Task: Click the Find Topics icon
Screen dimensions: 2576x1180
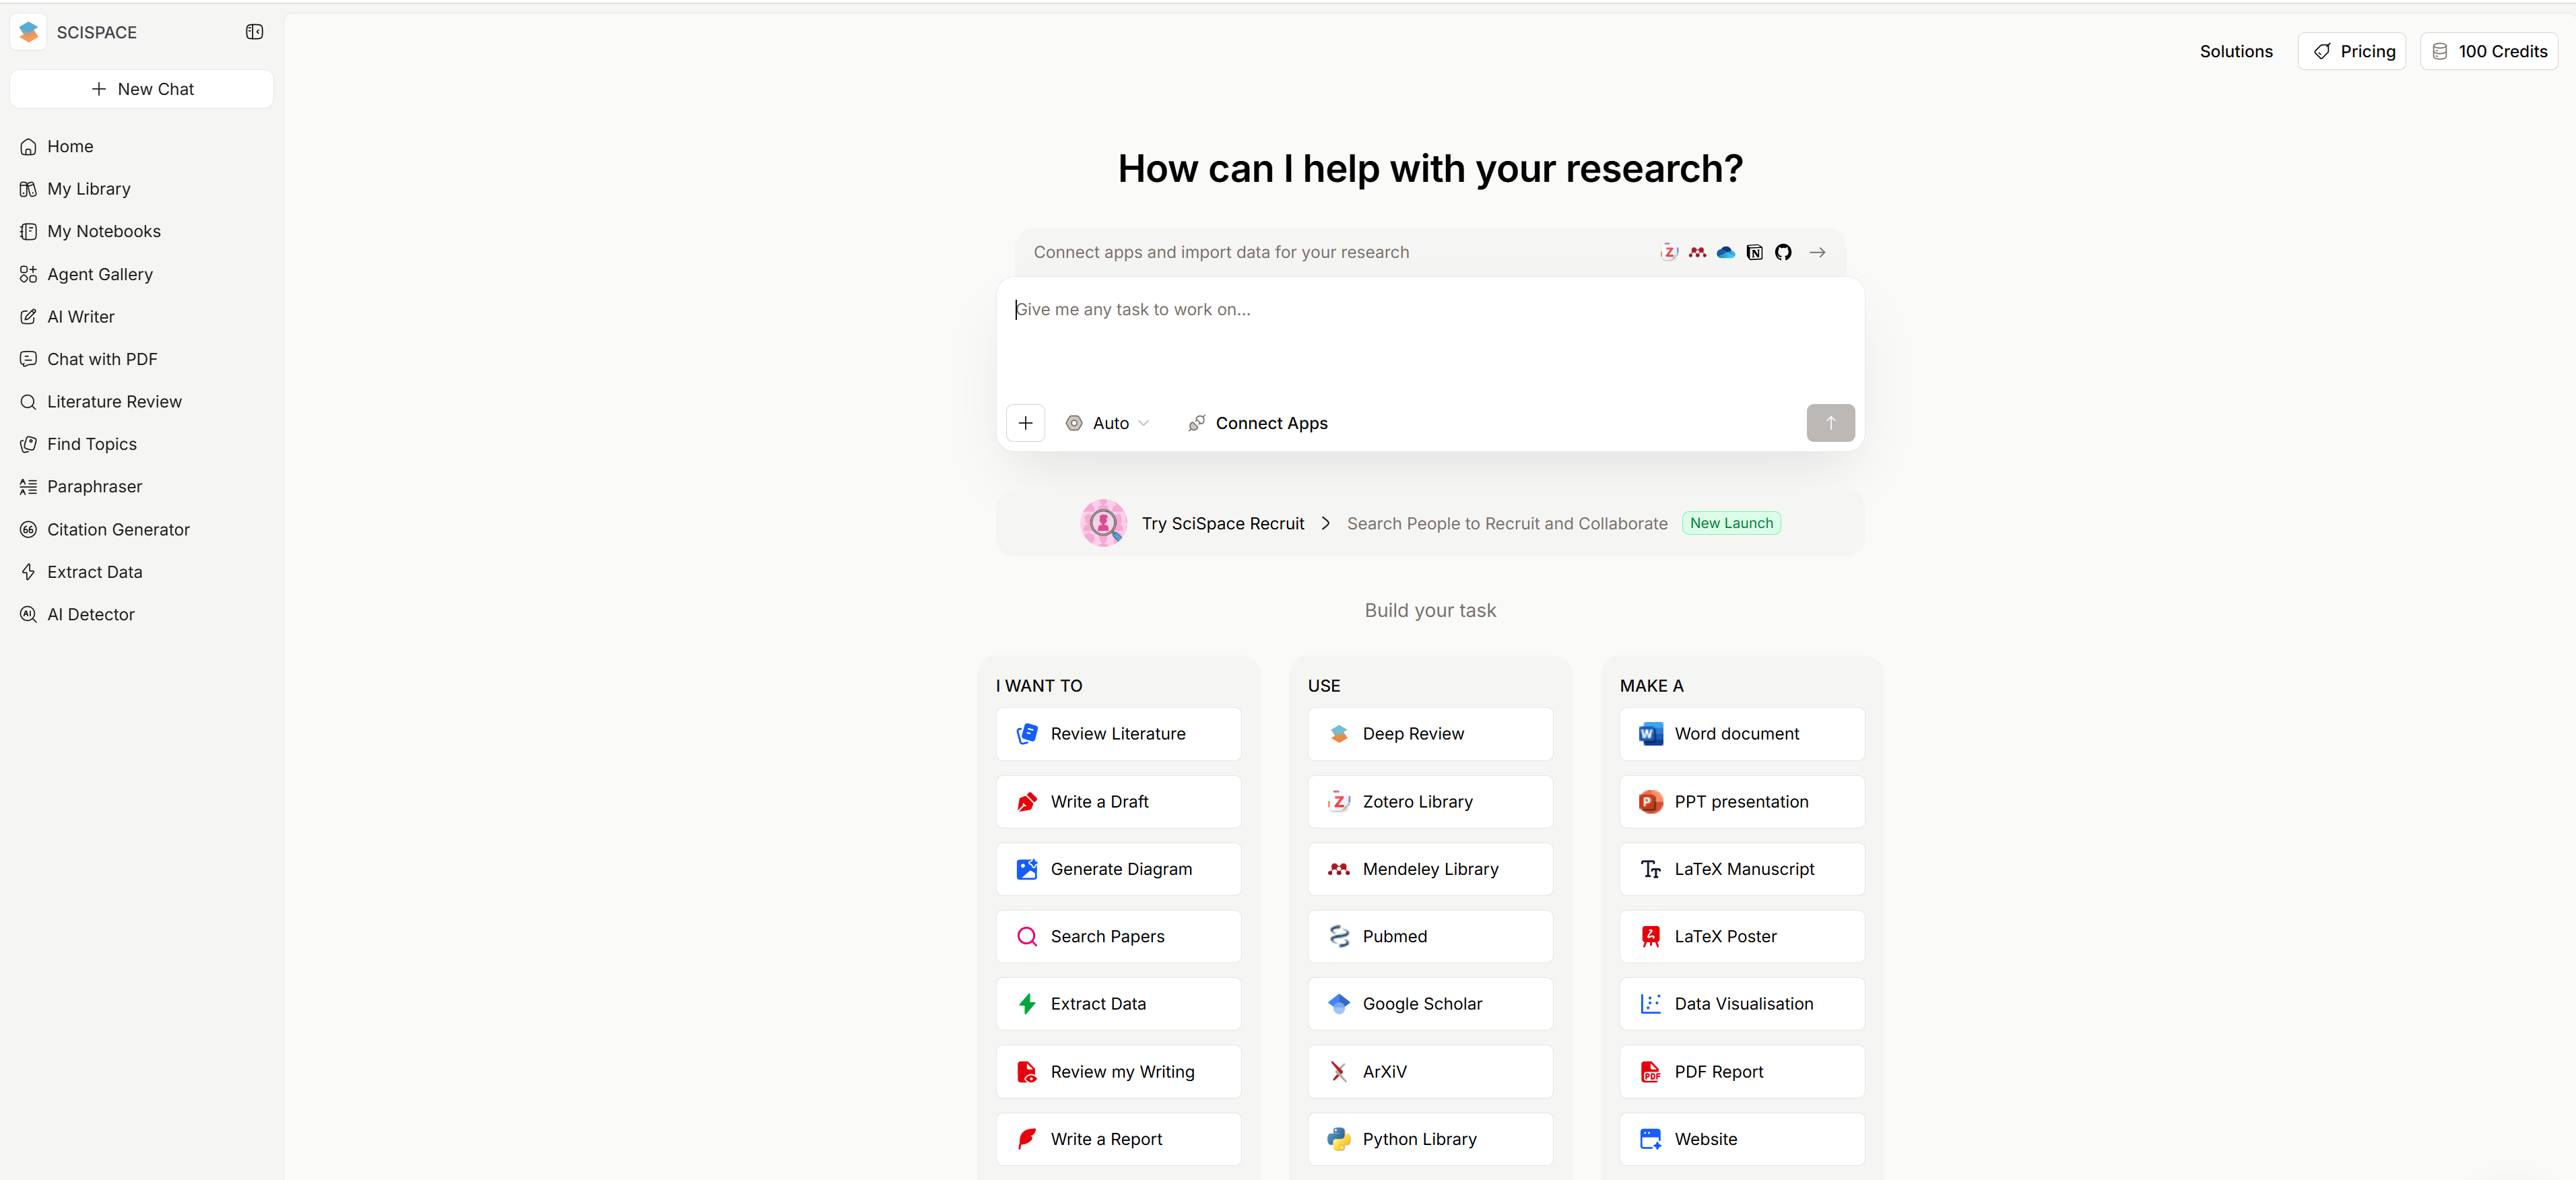Action: 28,444
